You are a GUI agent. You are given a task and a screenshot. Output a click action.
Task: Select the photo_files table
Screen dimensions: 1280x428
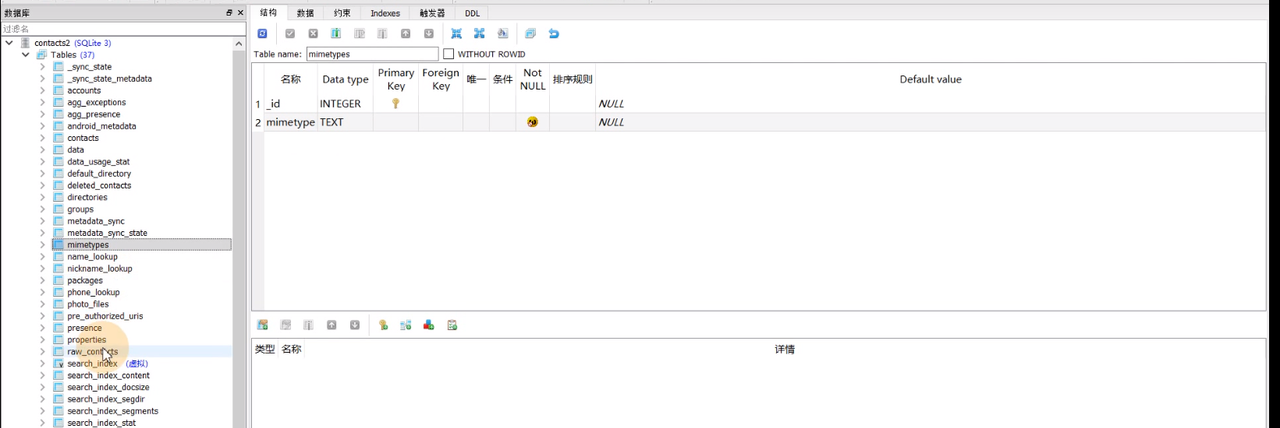tap(88, 304)
